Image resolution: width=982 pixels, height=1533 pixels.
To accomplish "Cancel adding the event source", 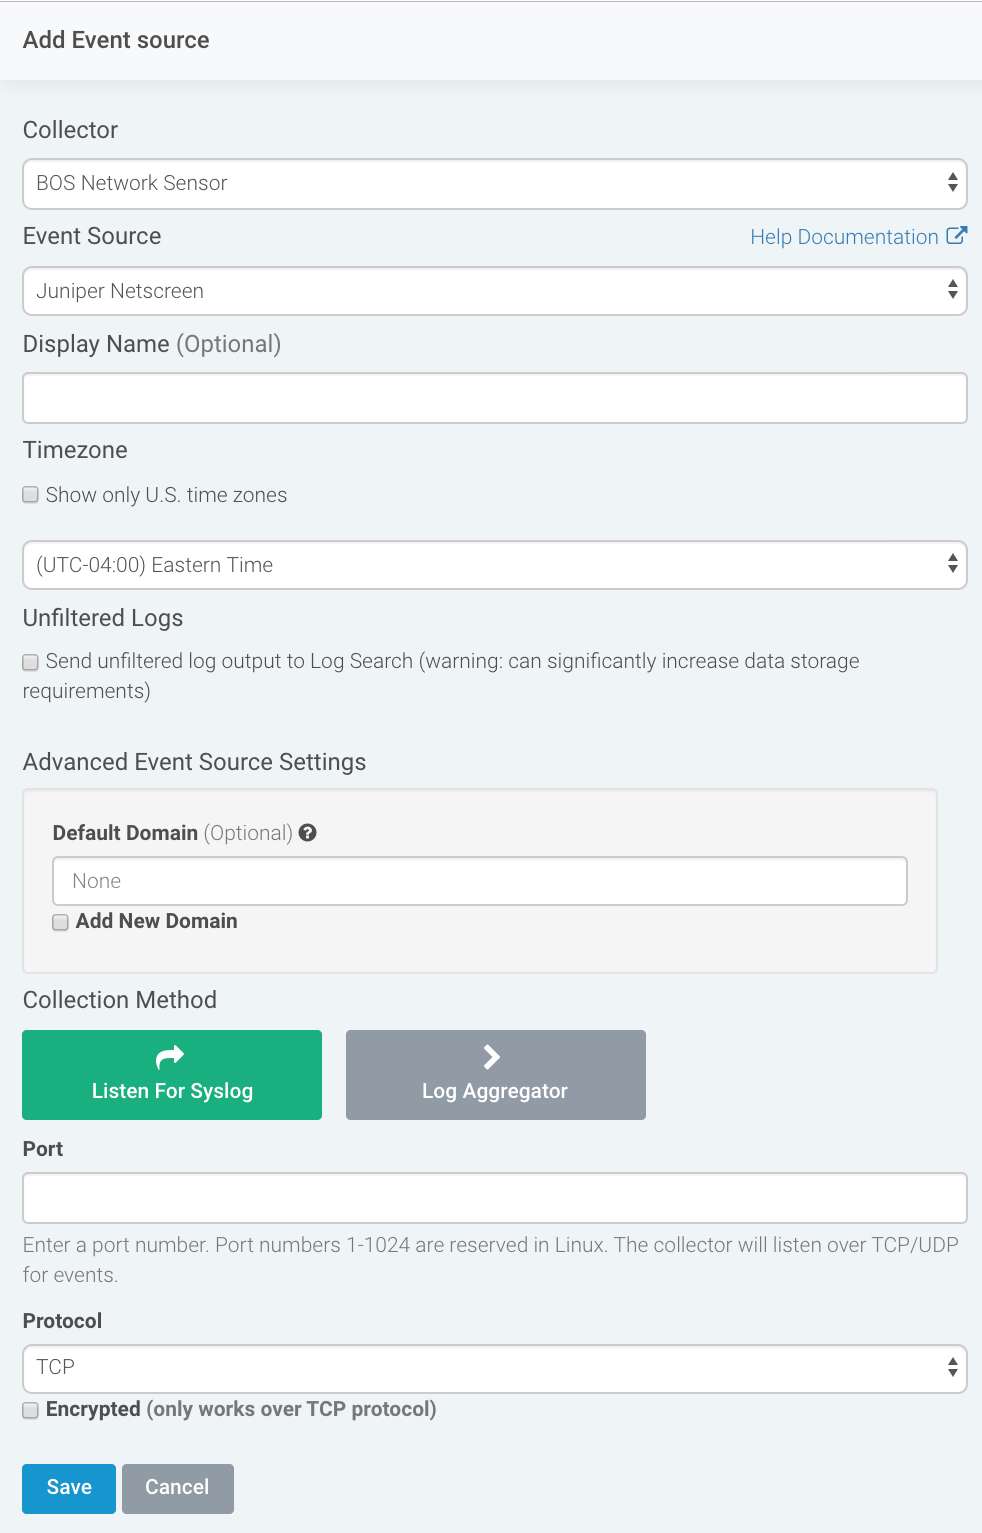I will pyautogui.click(x=178, y=1488).
